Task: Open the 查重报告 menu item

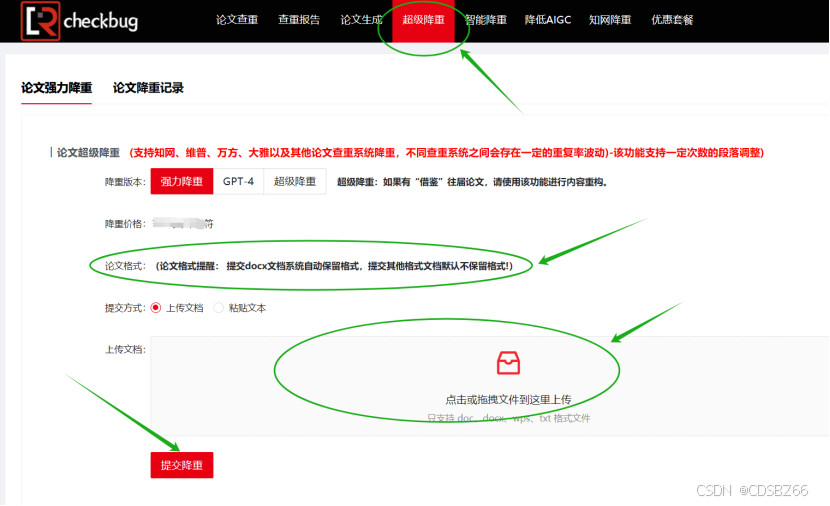Action: 299,20
